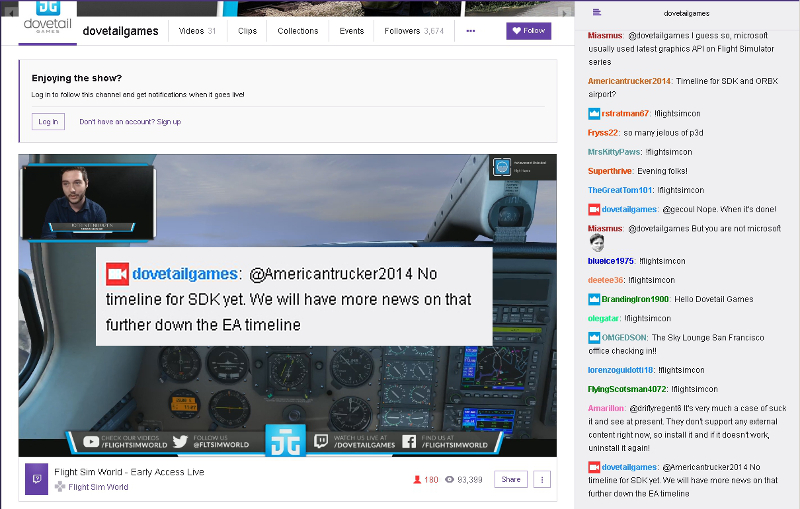Select olegatar chat username
The height and width of the screenshot is (509, 800).
click(603, 318)
